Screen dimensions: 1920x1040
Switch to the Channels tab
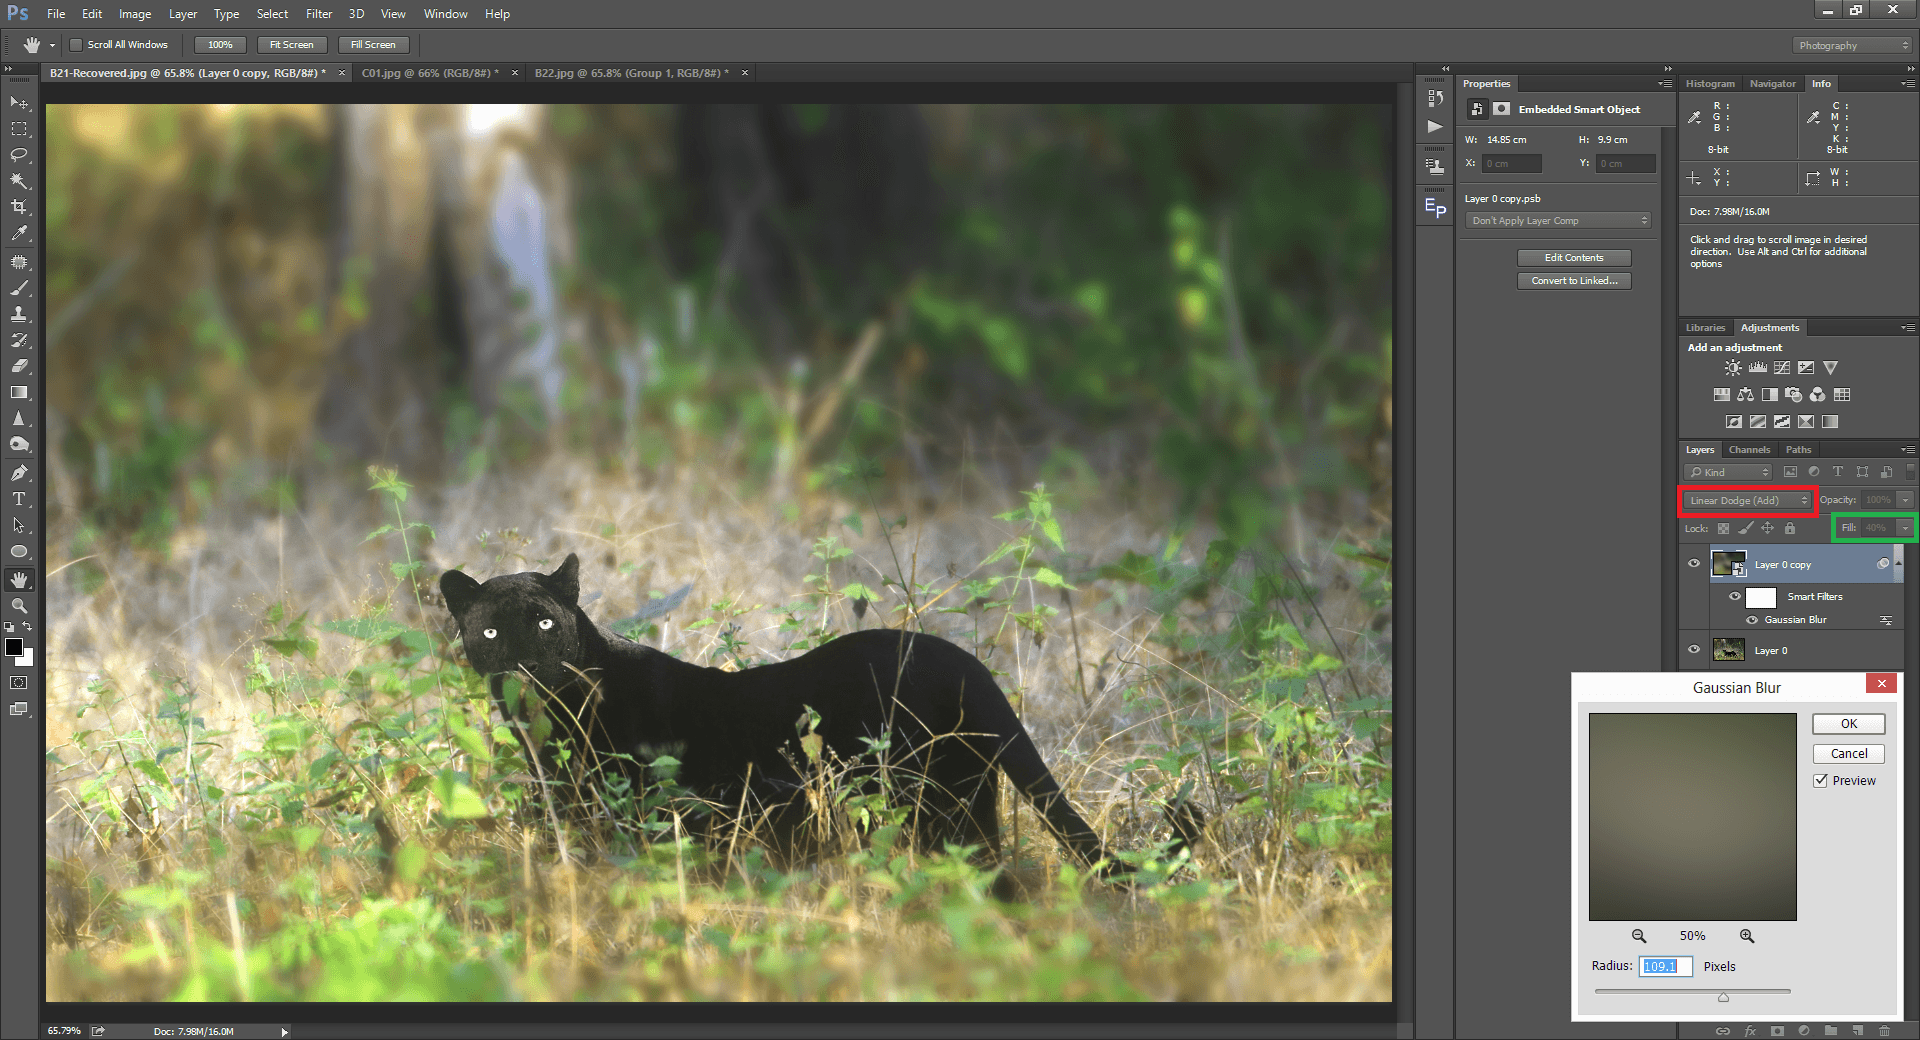point(1749,450)
